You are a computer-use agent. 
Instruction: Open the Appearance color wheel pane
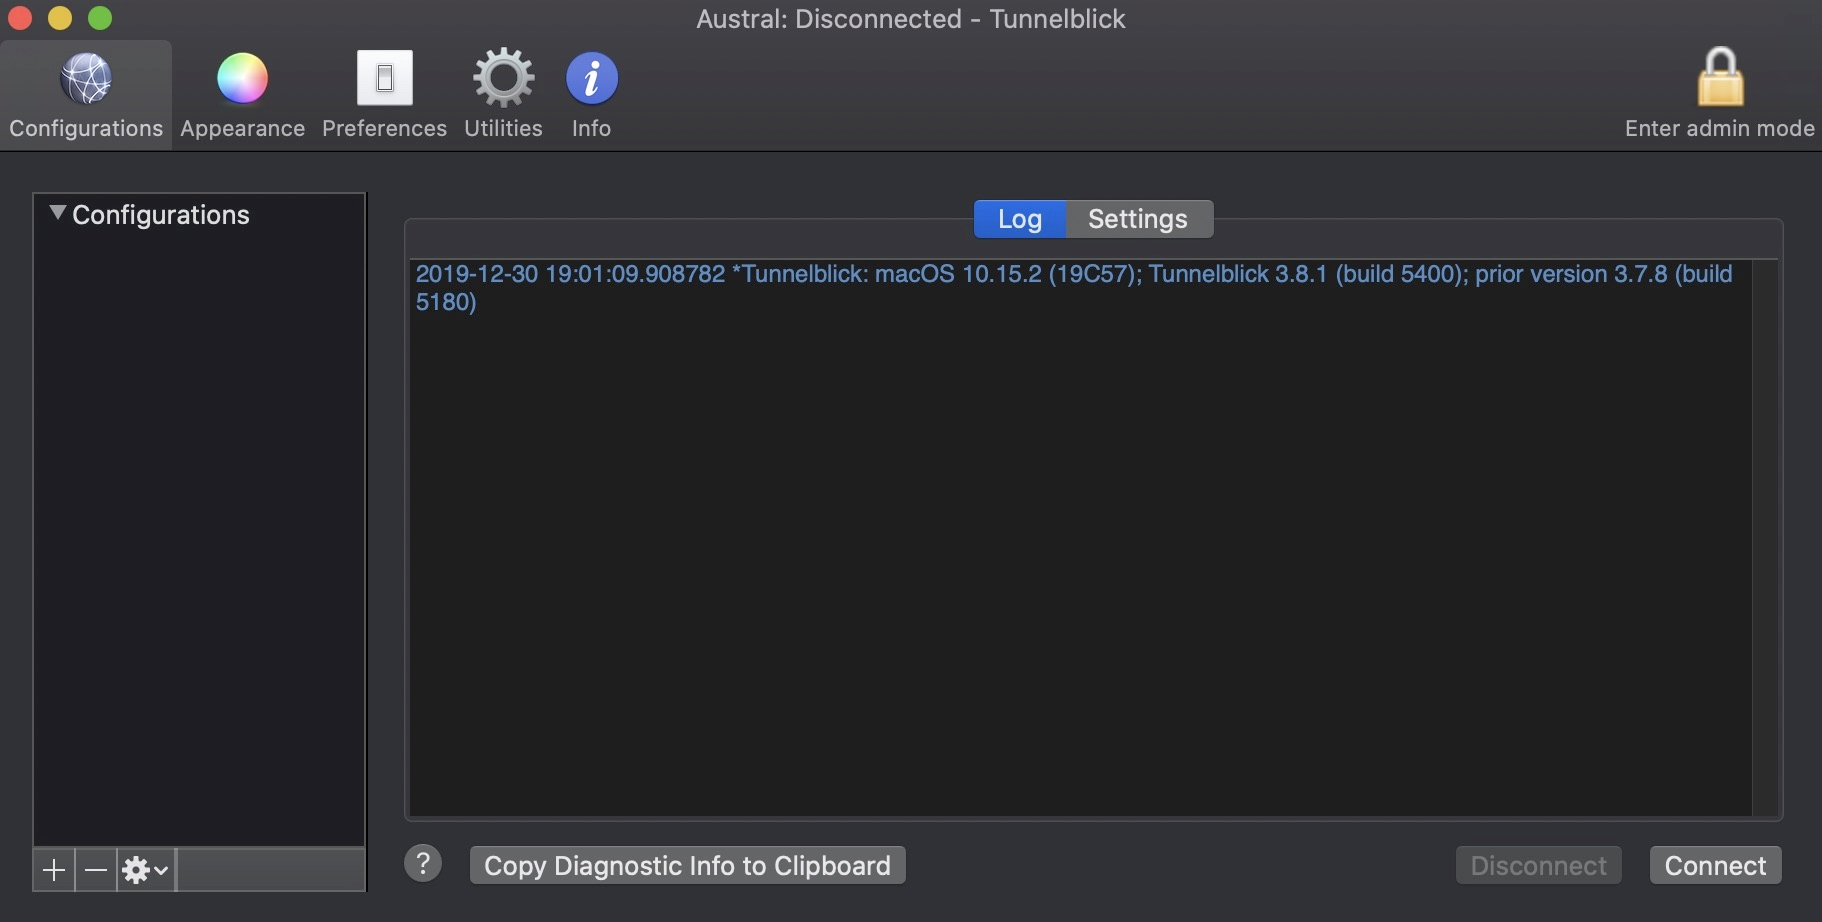point(242,96)
